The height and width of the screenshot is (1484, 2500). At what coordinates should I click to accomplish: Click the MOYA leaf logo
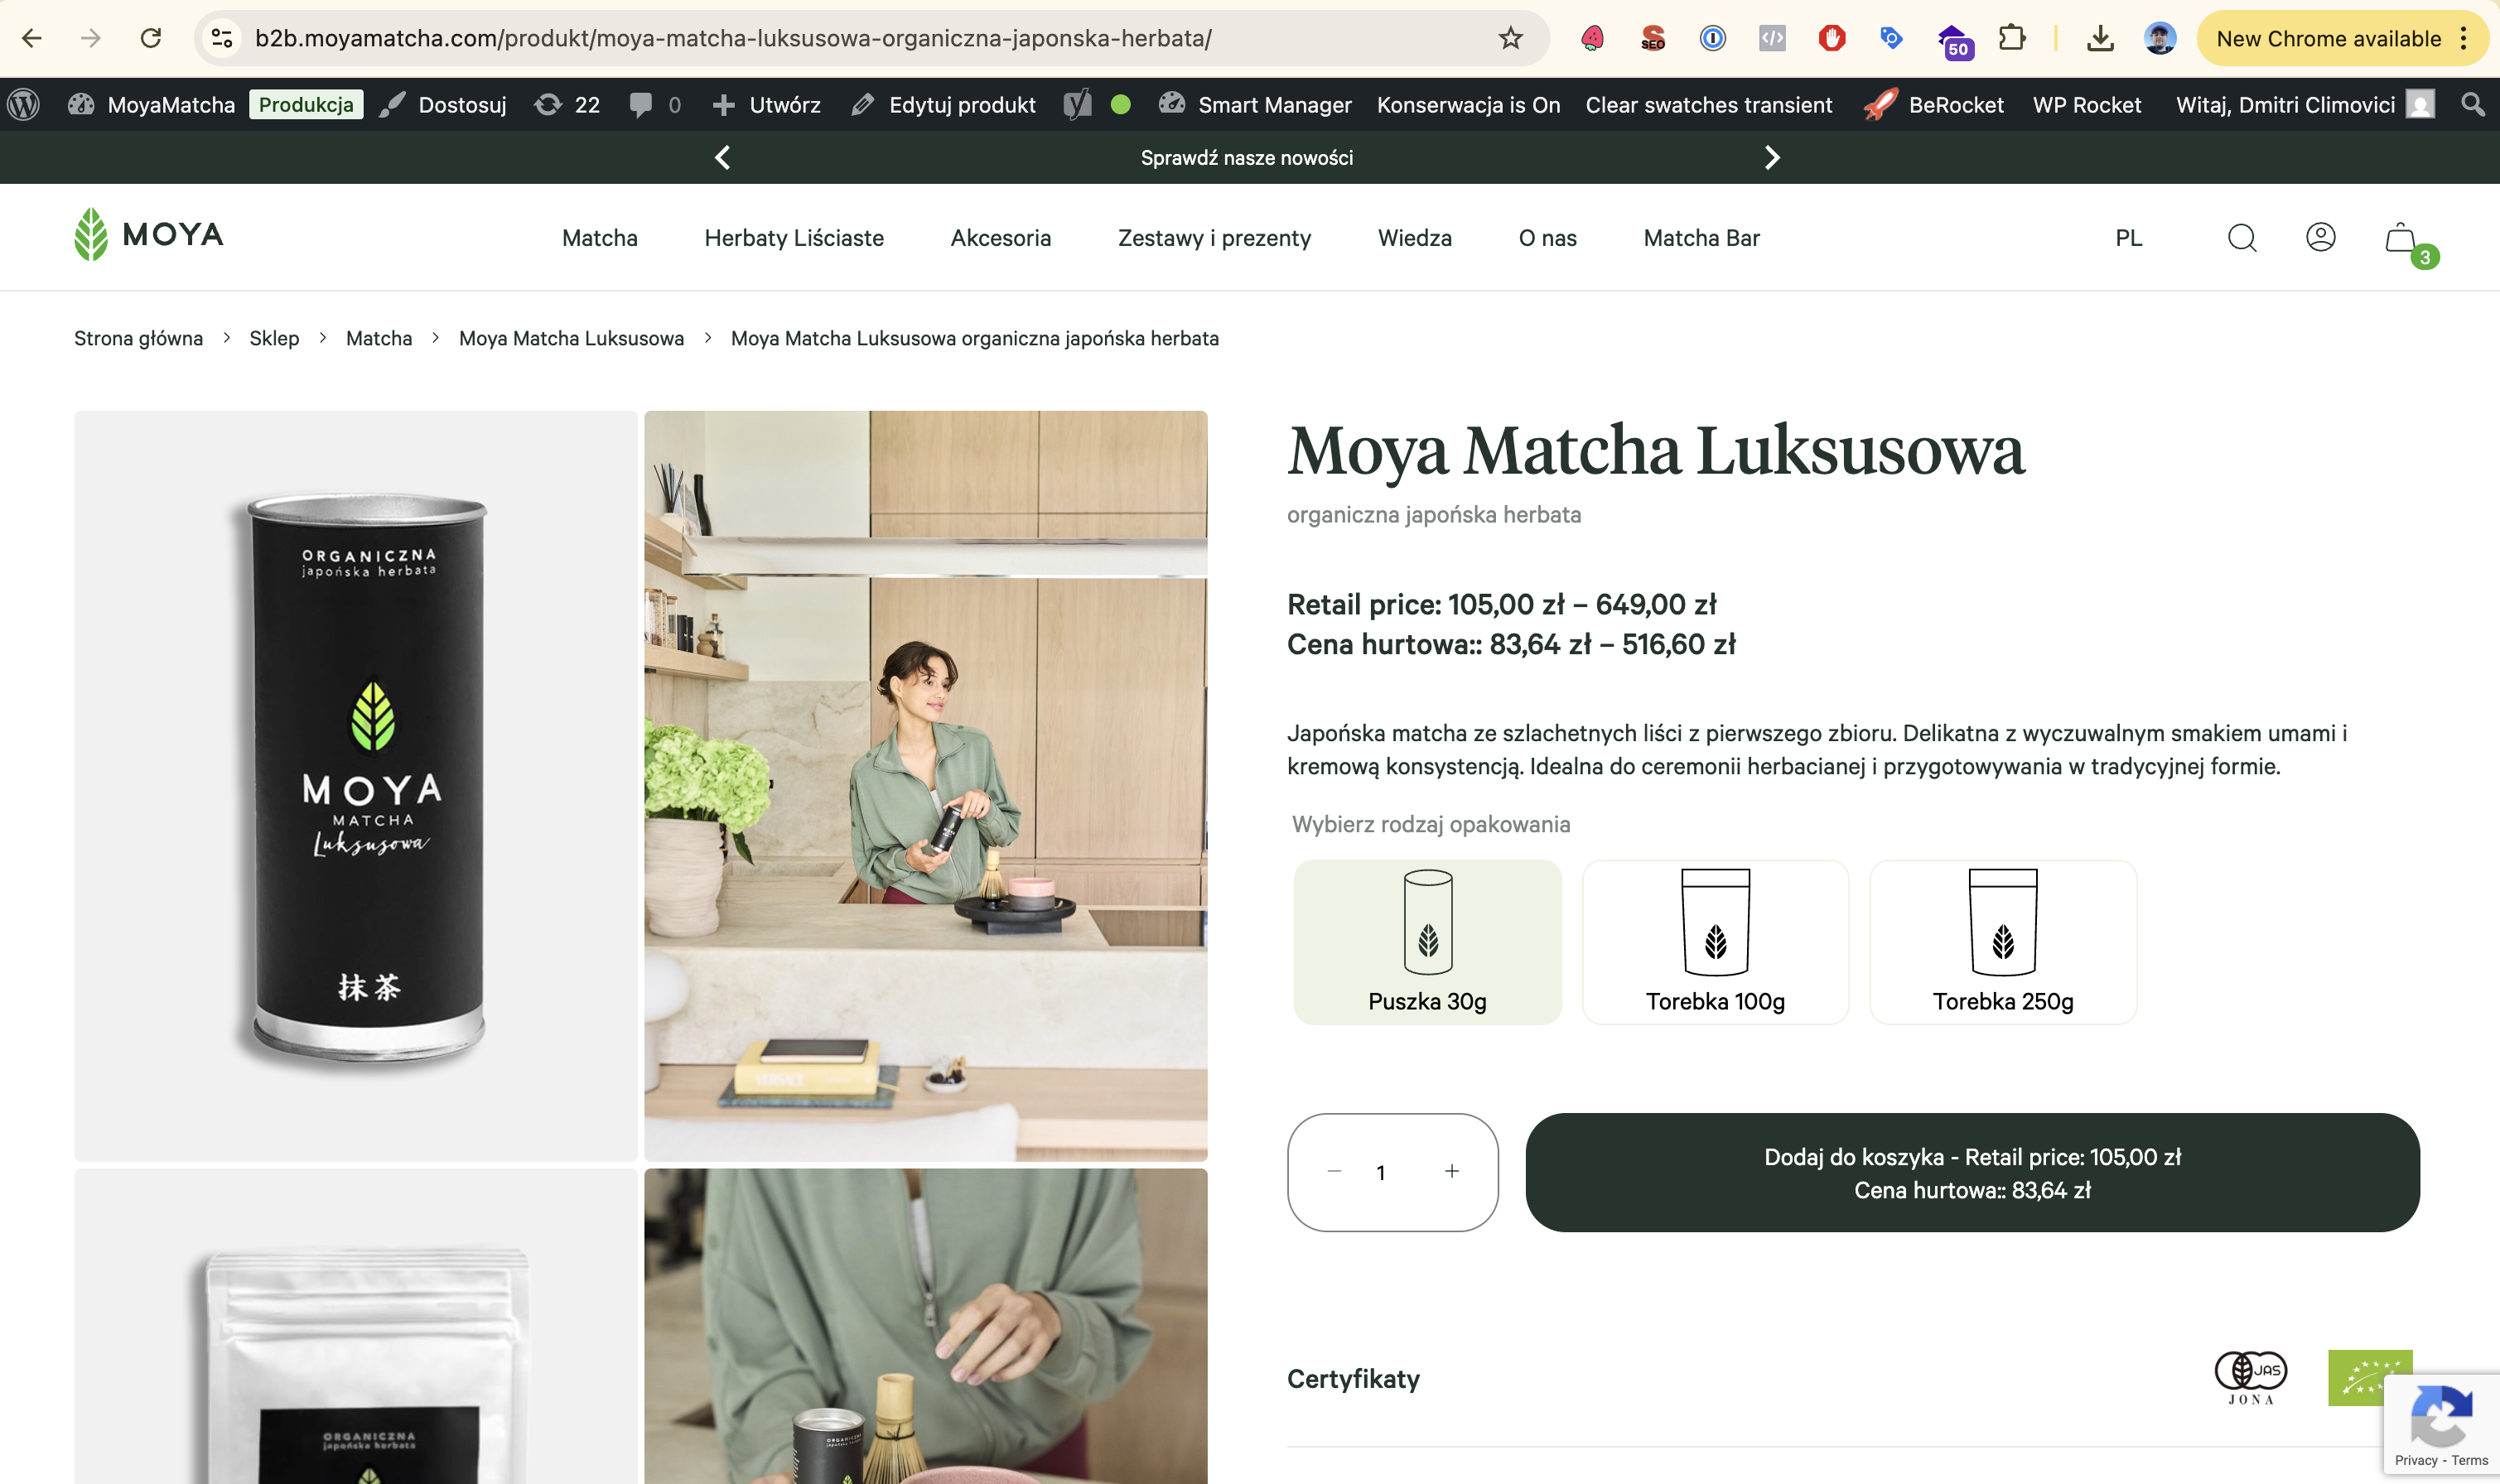[149, 235]
